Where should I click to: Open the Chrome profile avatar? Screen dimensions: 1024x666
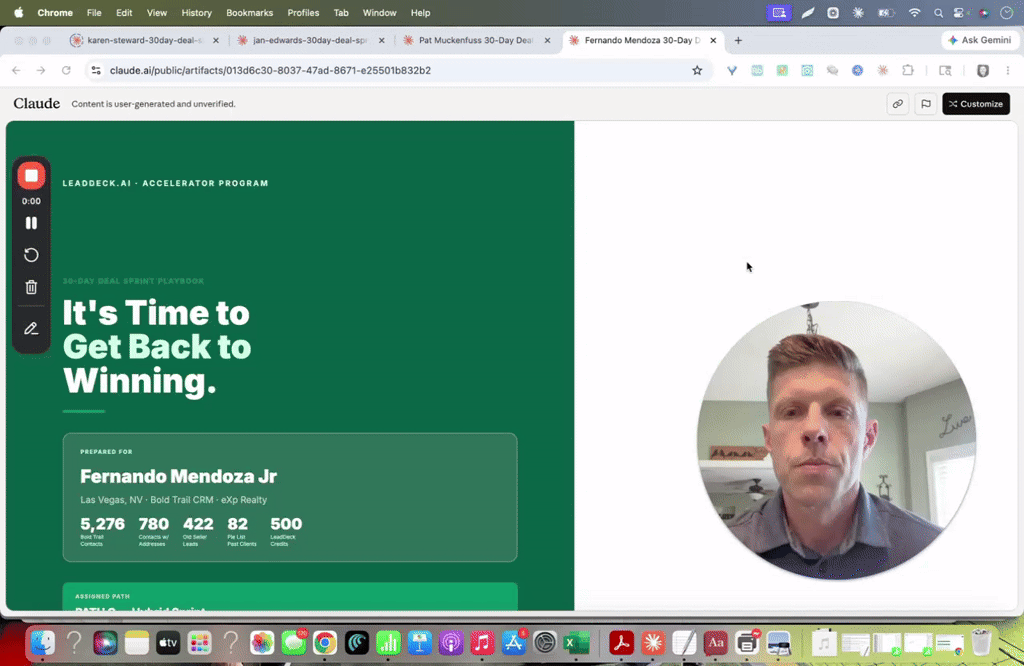pyautogui.click(x=982, y=71)
